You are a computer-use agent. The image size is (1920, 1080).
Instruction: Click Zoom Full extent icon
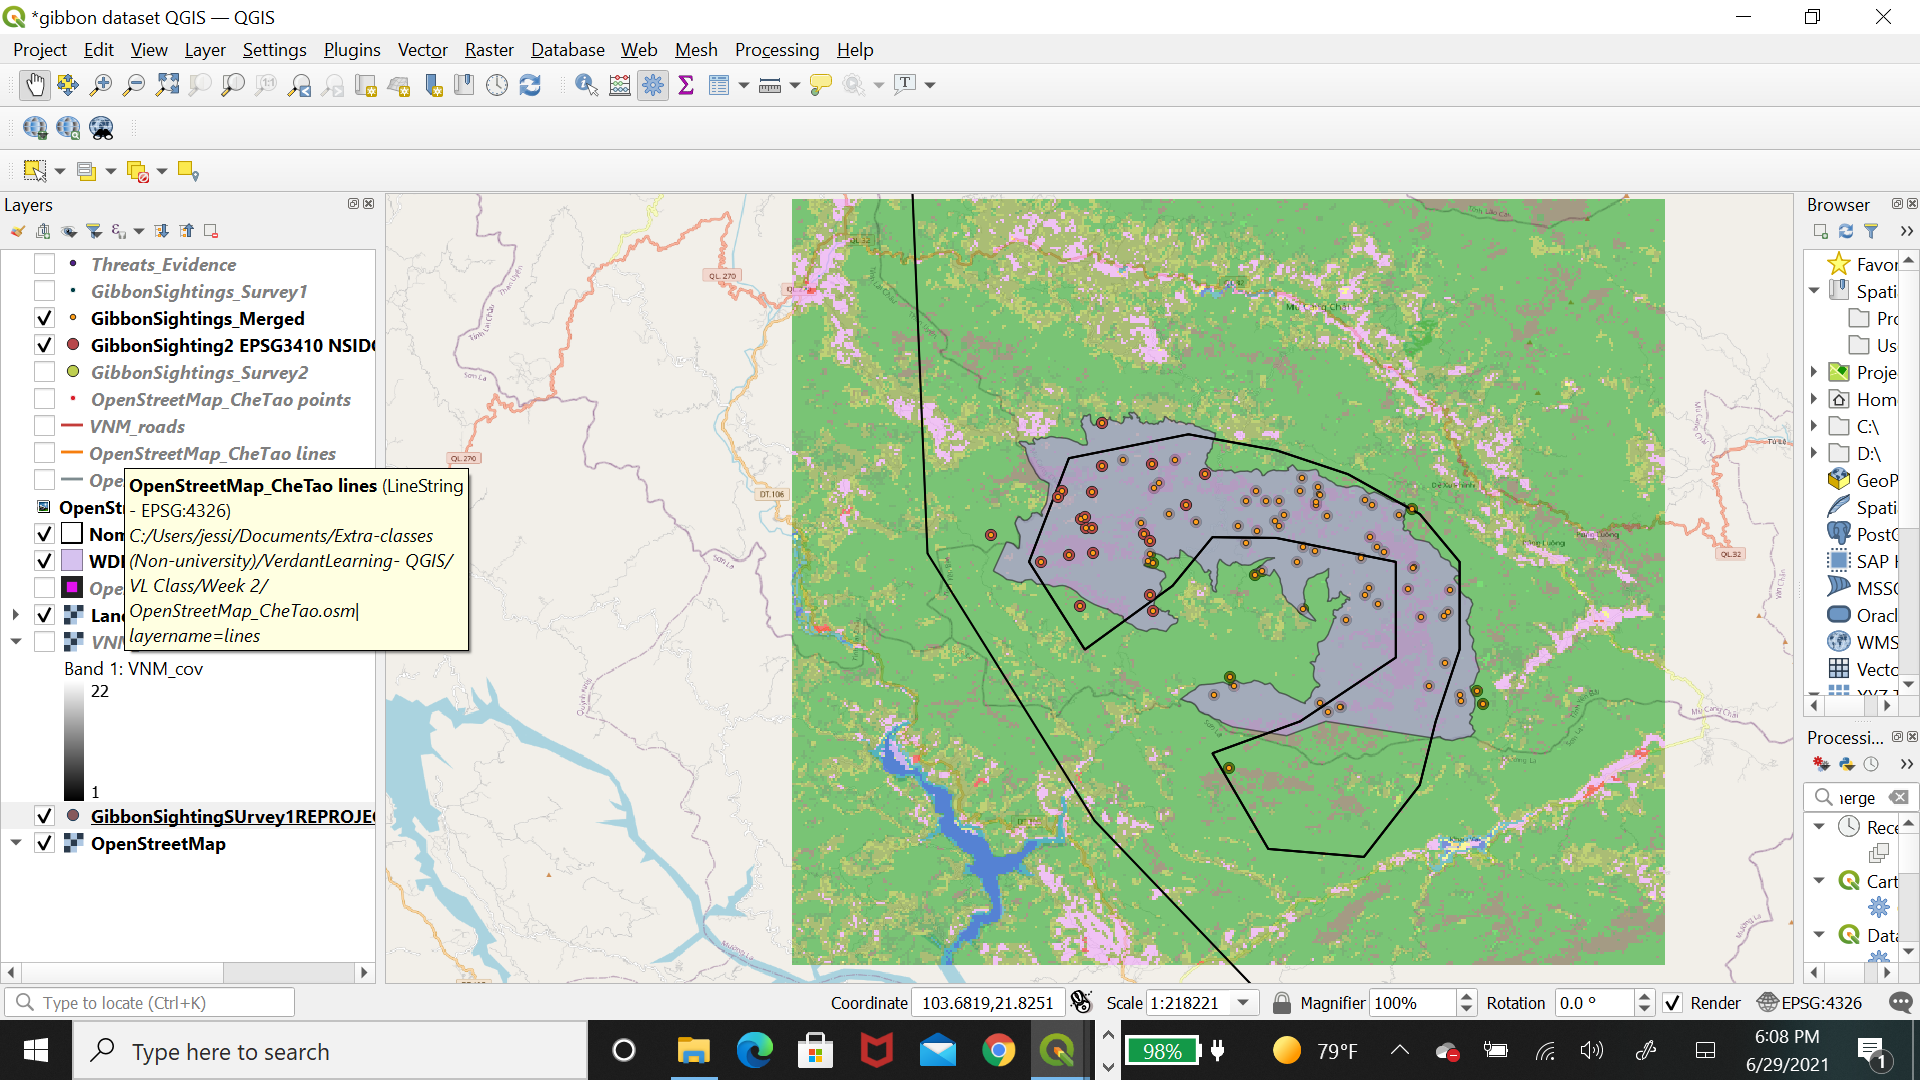[x=167, y=85]
